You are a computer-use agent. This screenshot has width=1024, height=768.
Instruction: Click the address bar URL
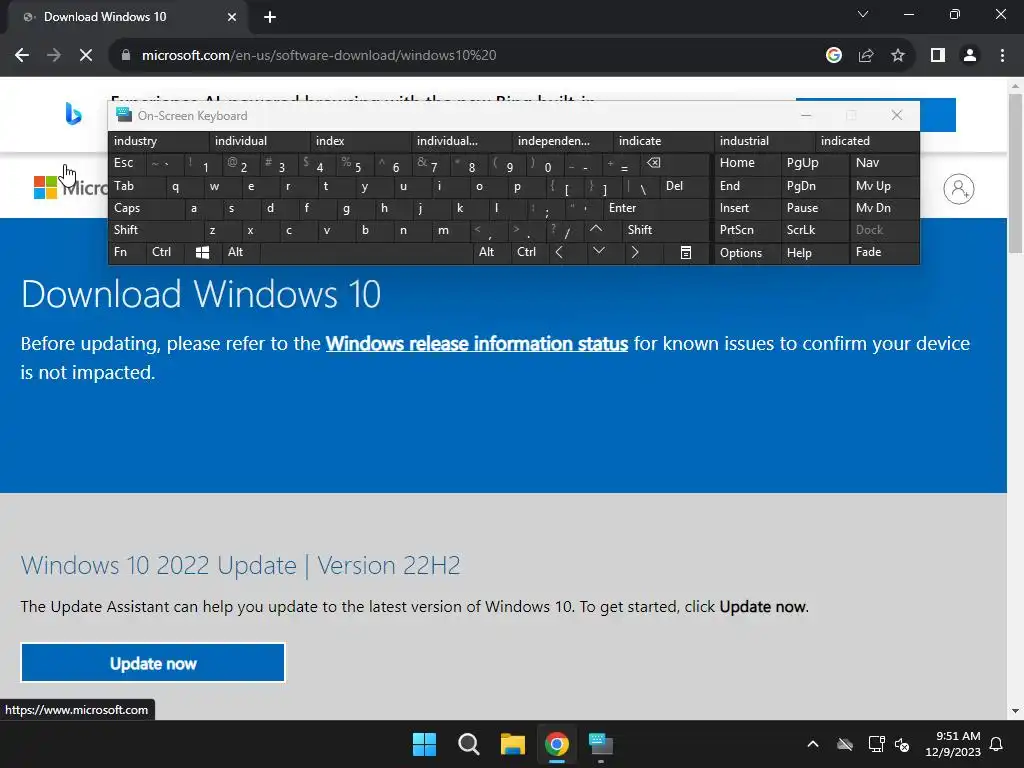[319, 56]
